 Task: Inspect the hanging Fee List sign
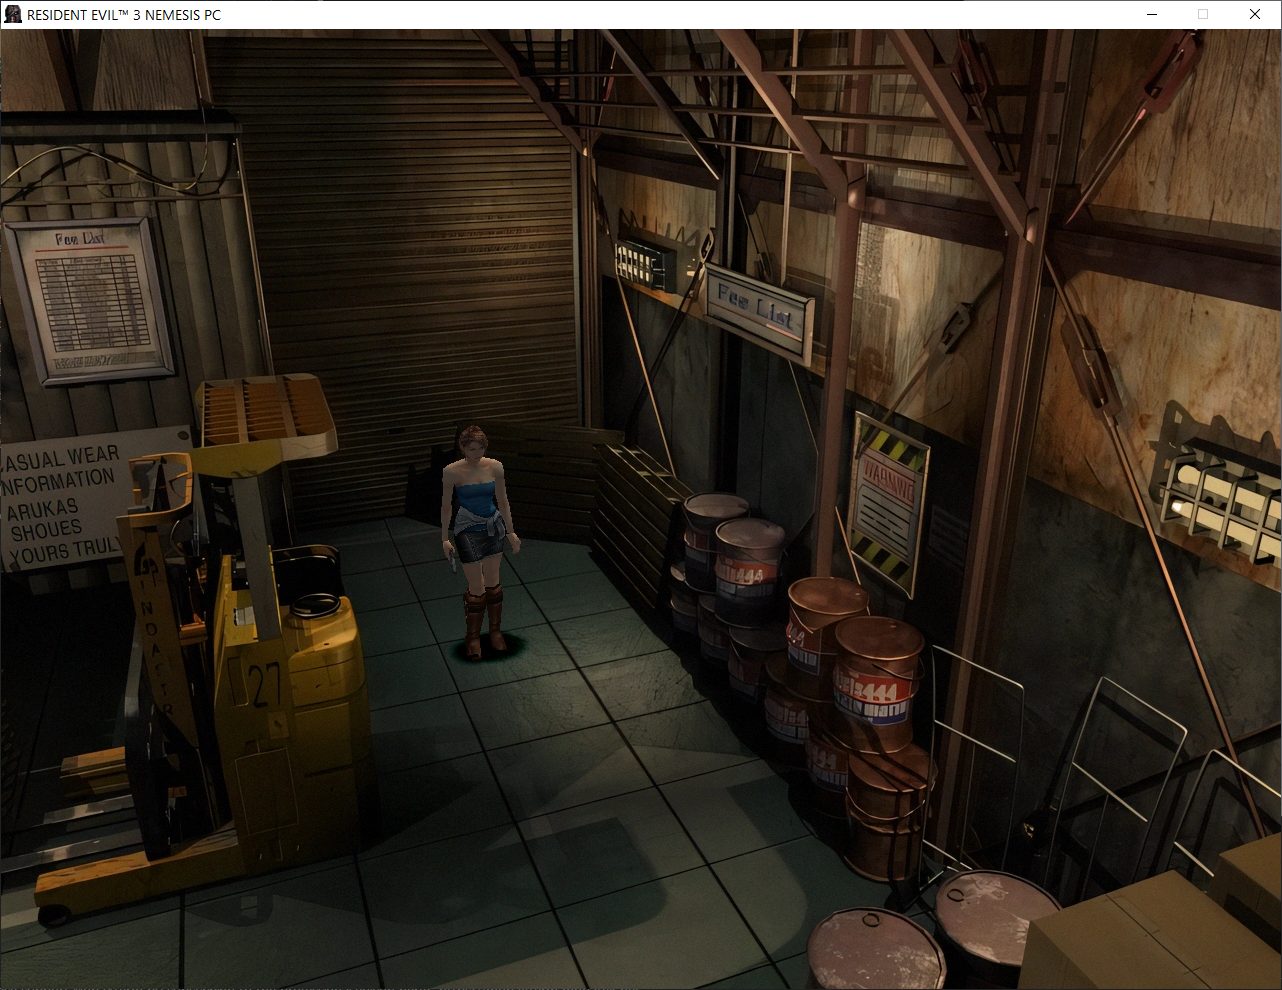coord(760,309)
